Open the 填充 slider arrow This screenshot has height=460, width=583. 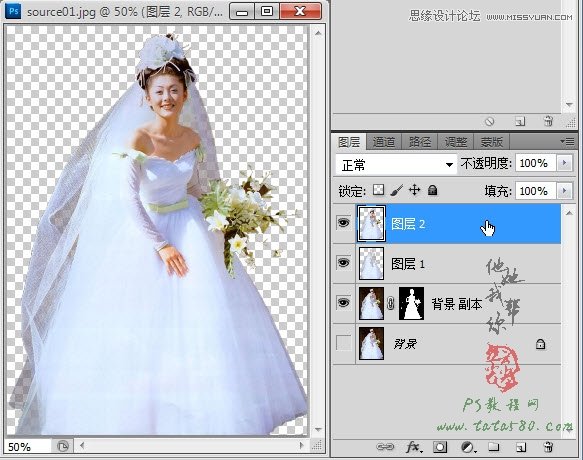pyautogui.click(x=564, y=191)
